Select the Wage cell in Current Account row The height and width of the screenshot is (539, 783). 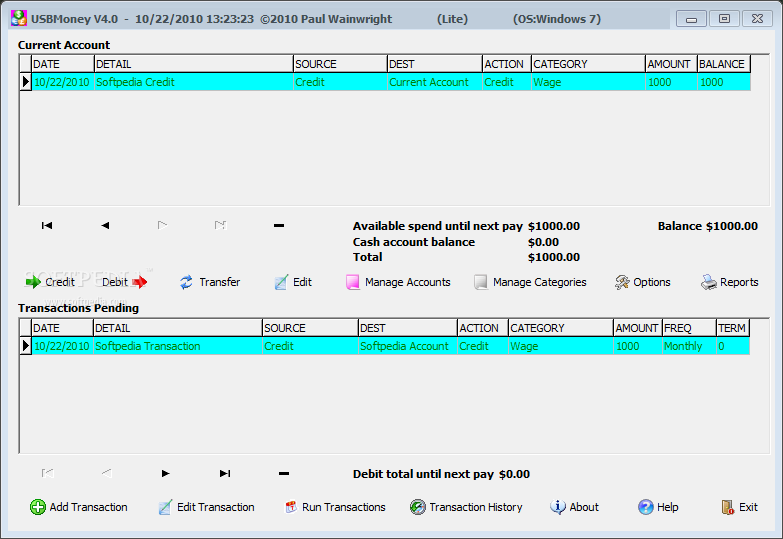click(x=588, y=82)
